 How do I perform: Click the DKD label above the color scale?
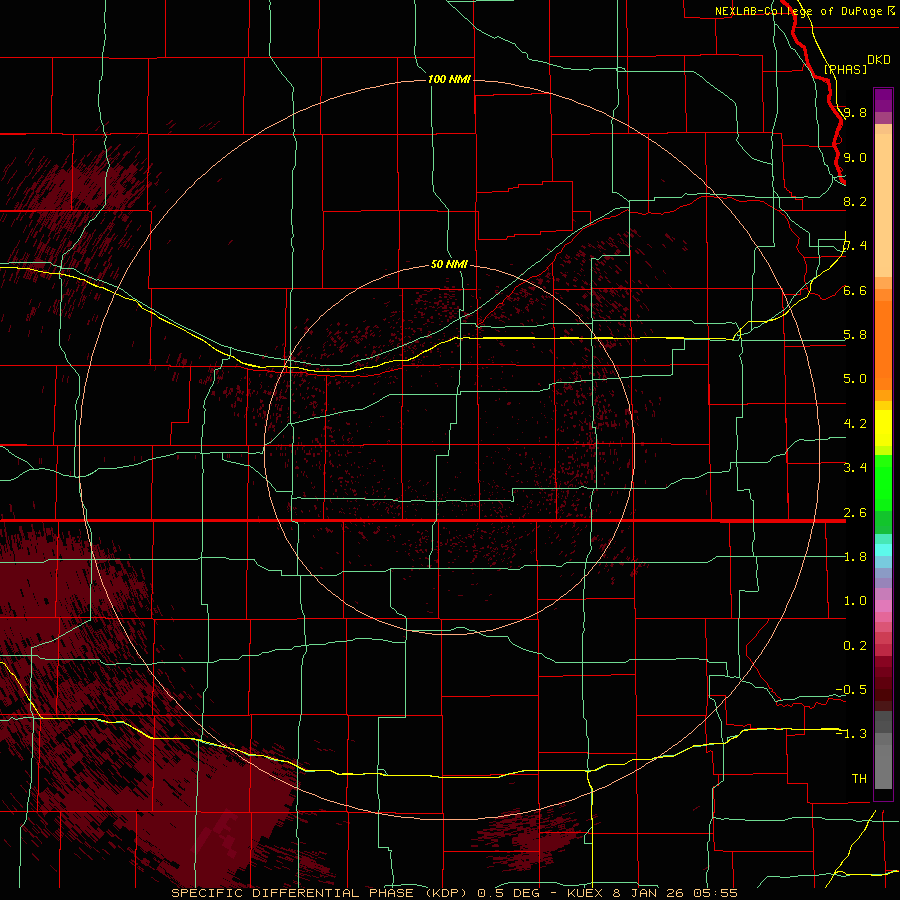pos(879,59)
